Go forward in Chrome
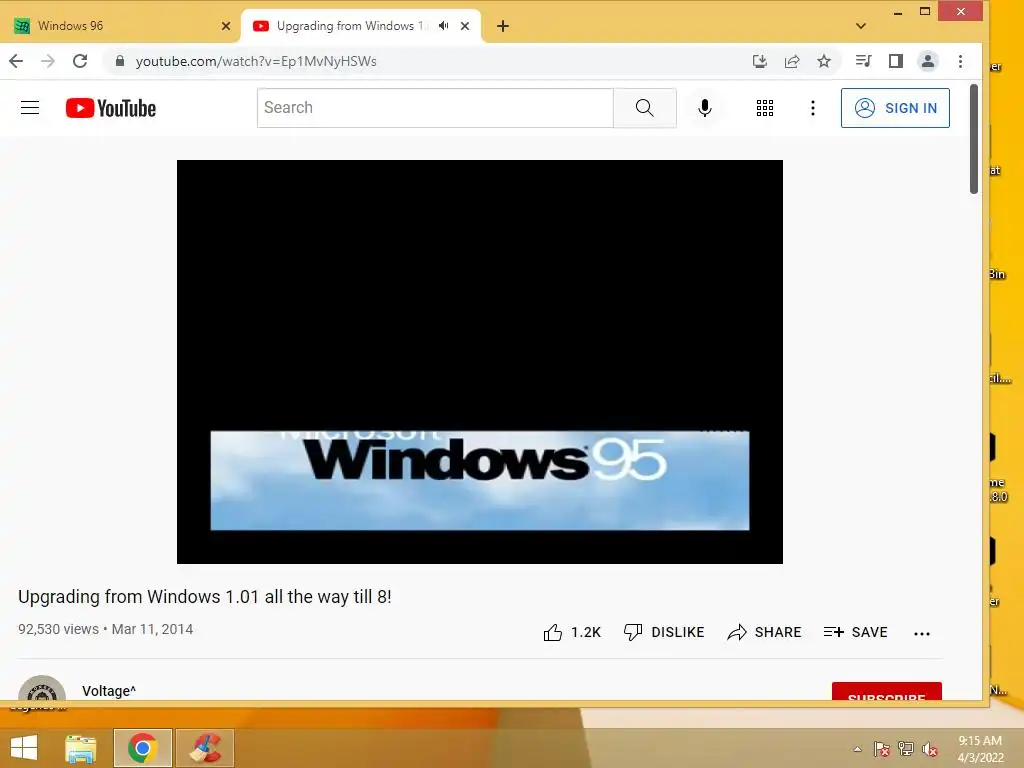Viewport: 1024px width, 768px height. [x=48, y=61]
